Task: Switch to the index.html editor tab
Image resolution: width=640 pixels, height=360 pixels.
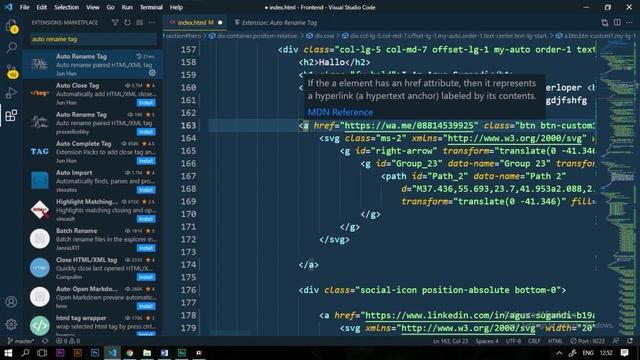Action: [x=195, y=22]
